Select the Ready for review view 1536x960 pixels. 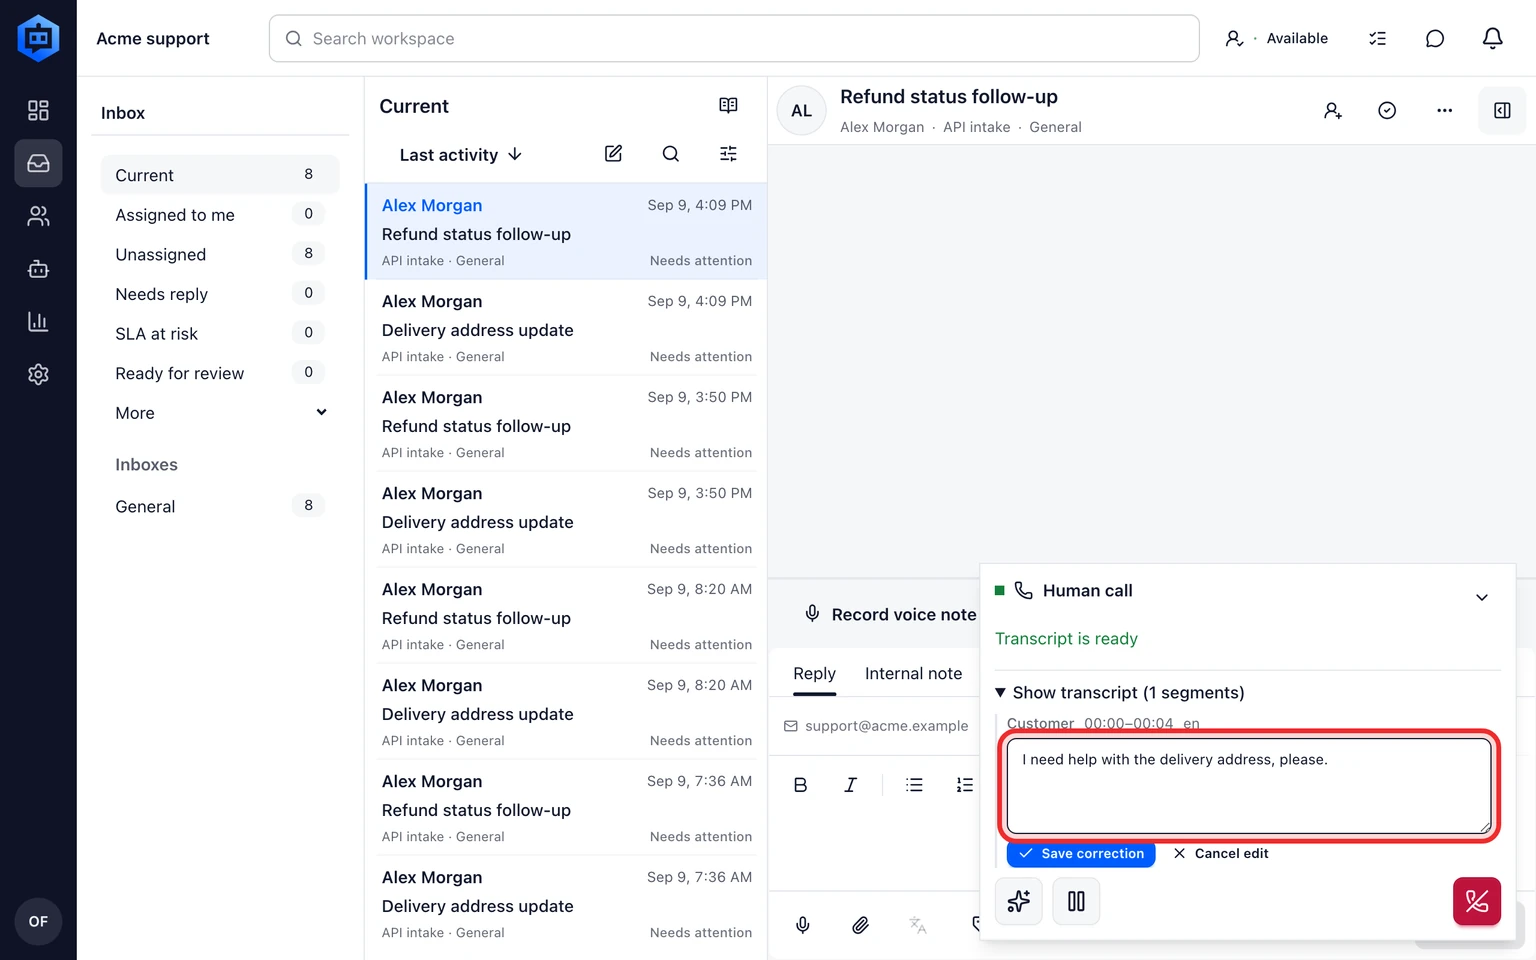click(220, 373)
